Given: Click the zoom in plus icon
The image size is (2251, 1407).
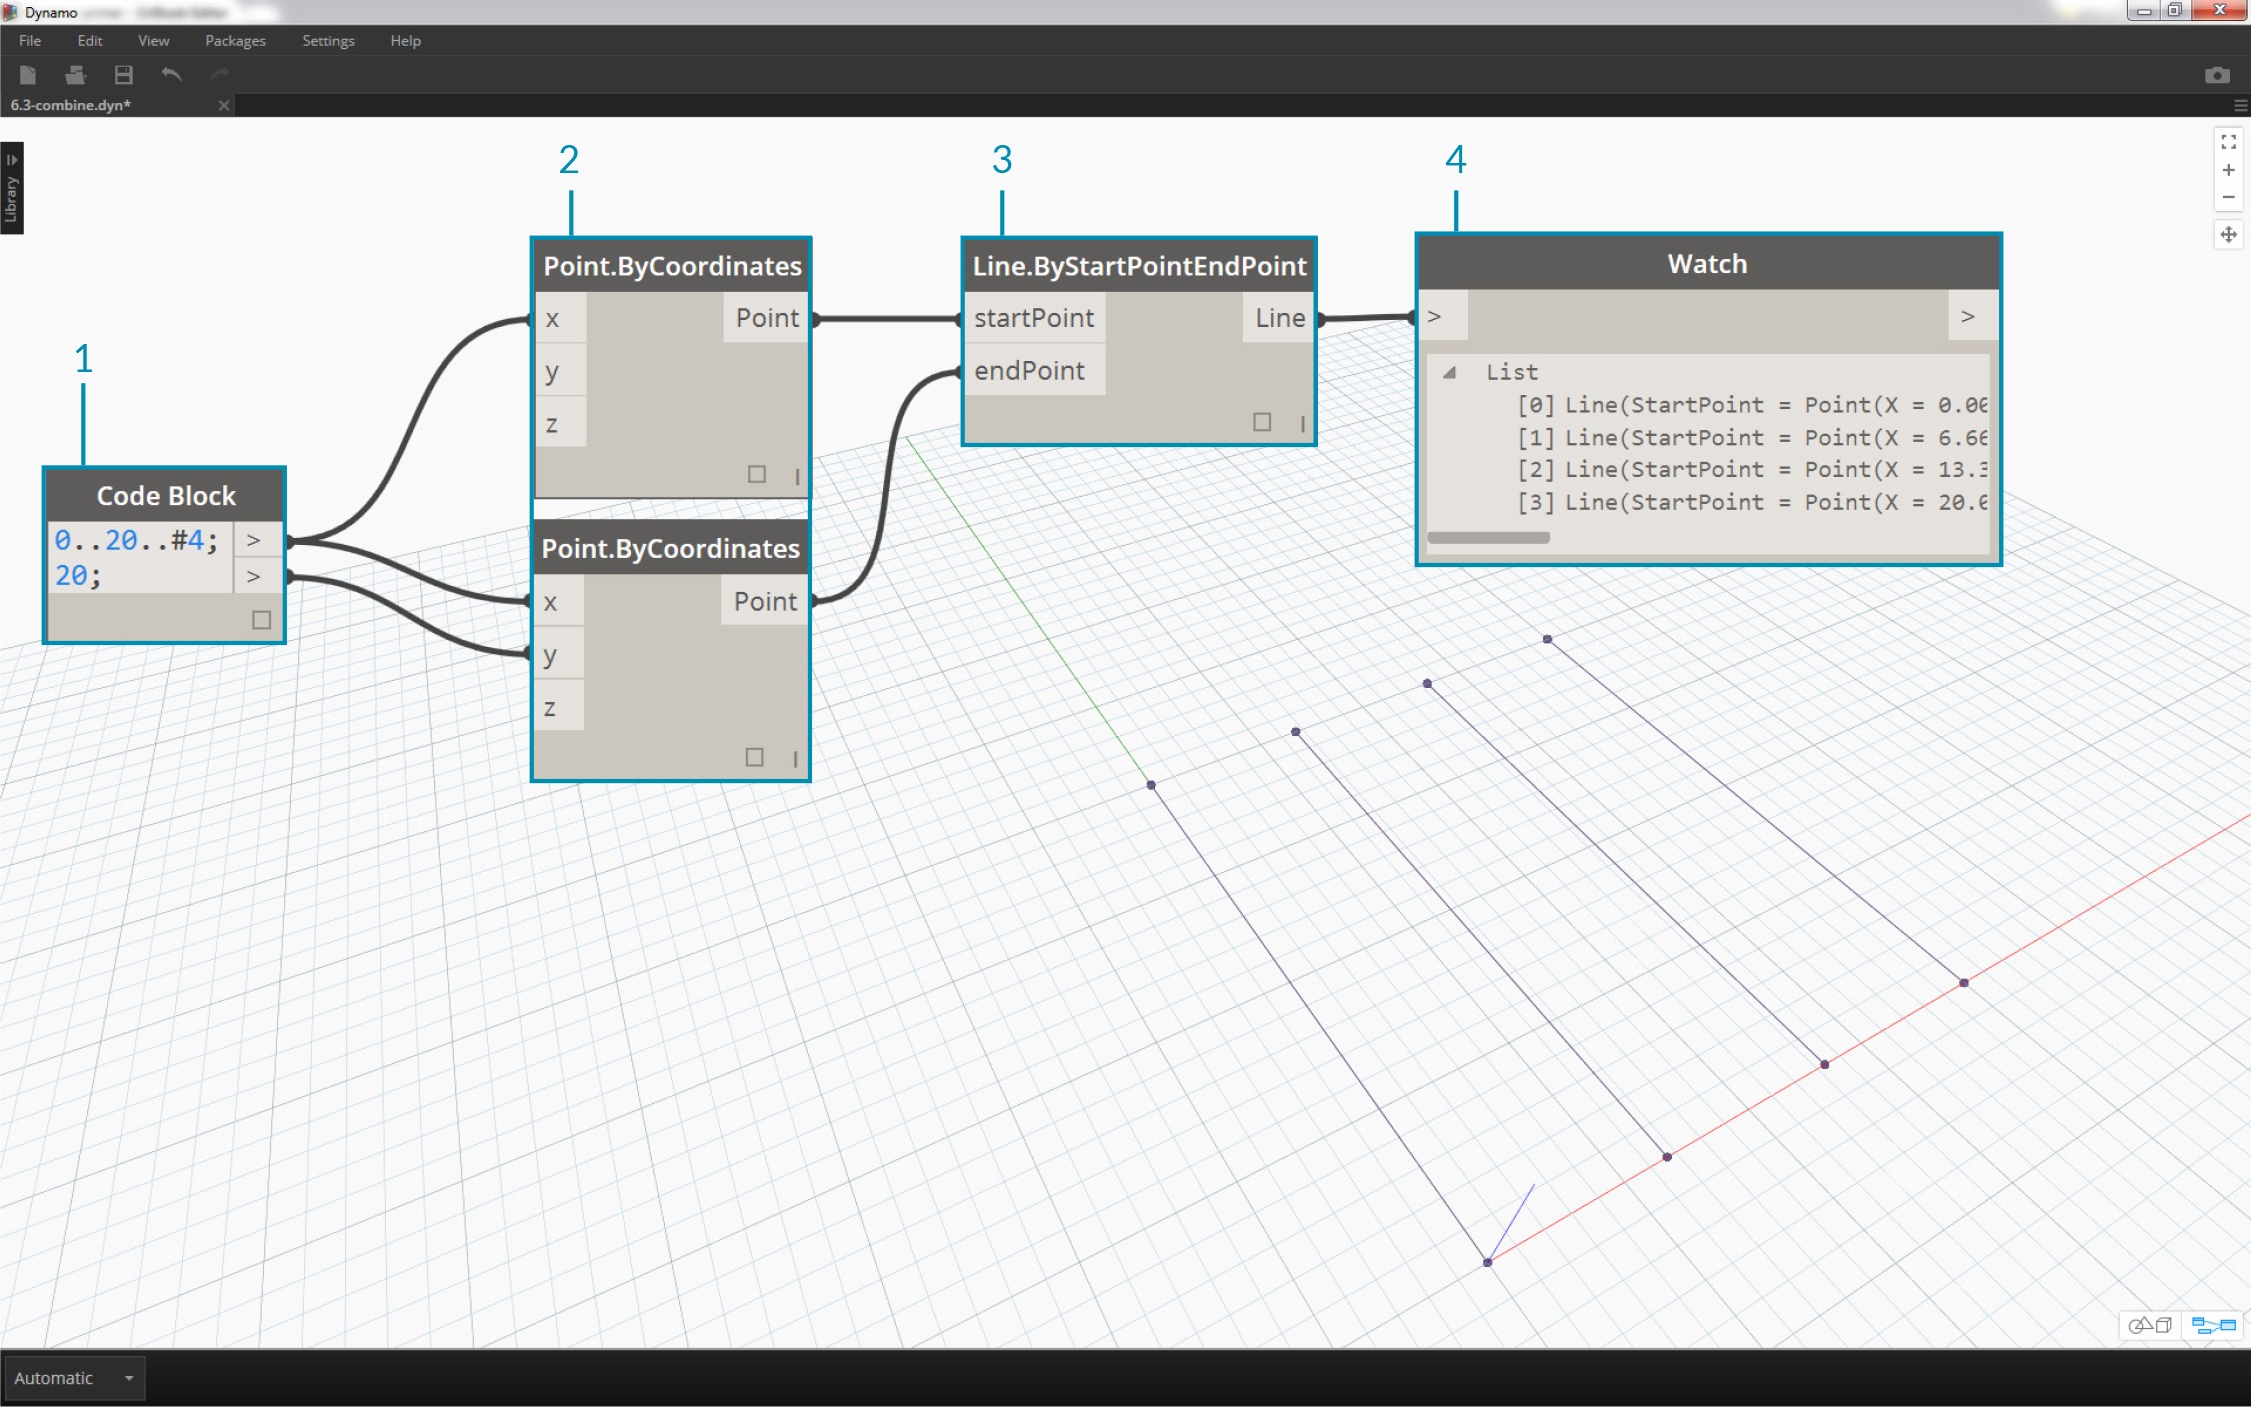Looking at the screenshot, I should tap(2228, 170).
